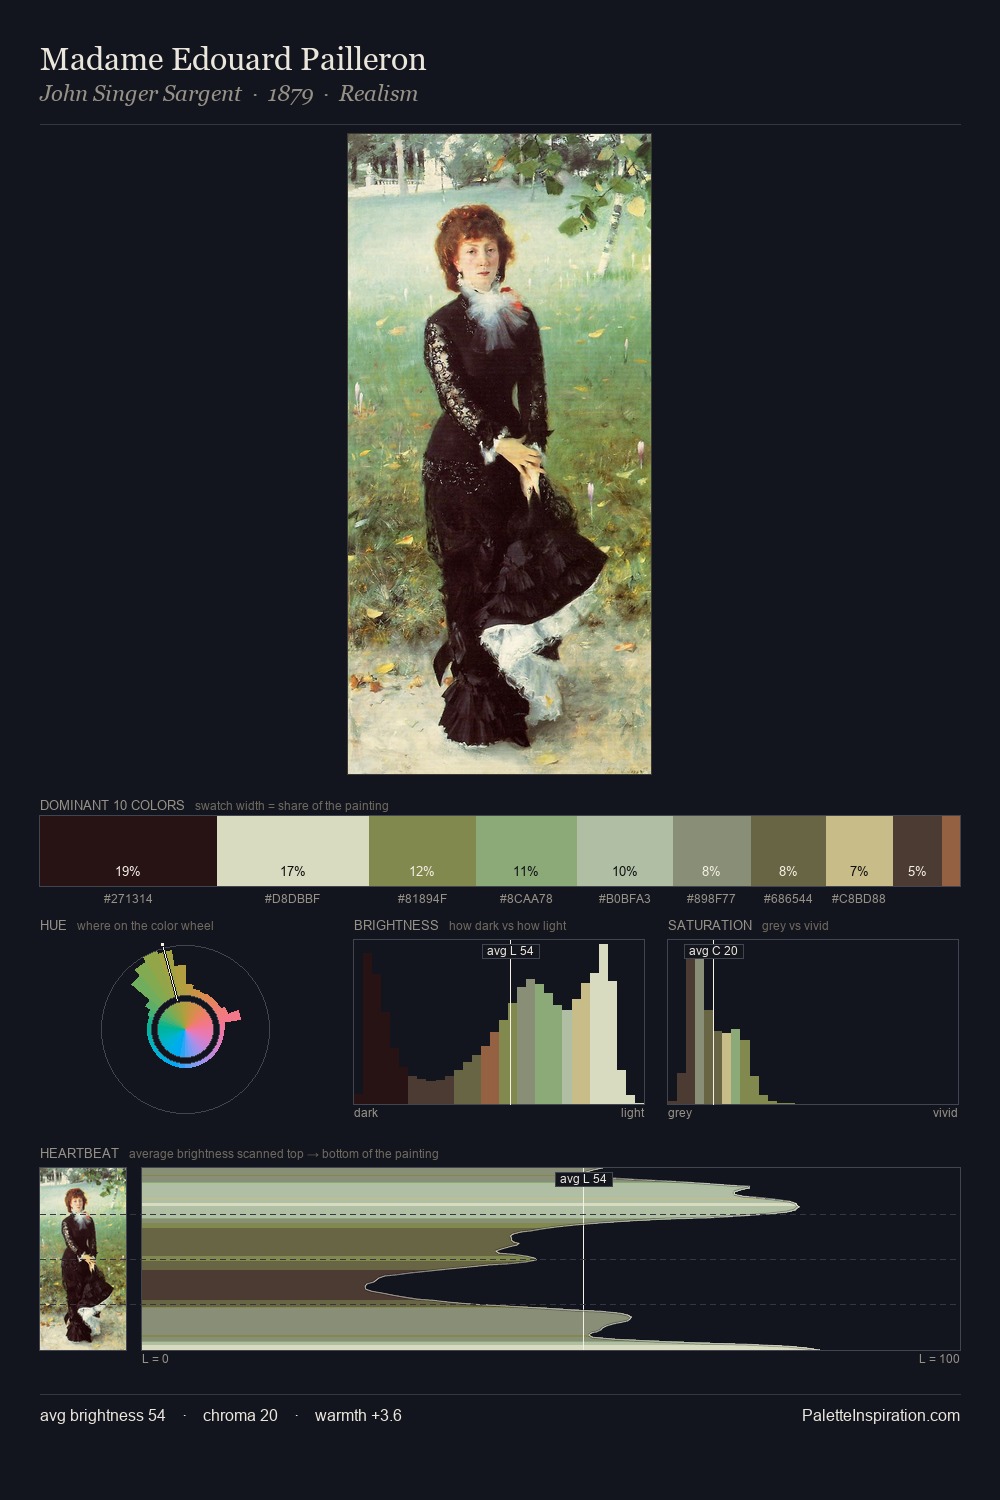
Task: Click the 'where on the color wheel' caption
Action: [145, 926]
